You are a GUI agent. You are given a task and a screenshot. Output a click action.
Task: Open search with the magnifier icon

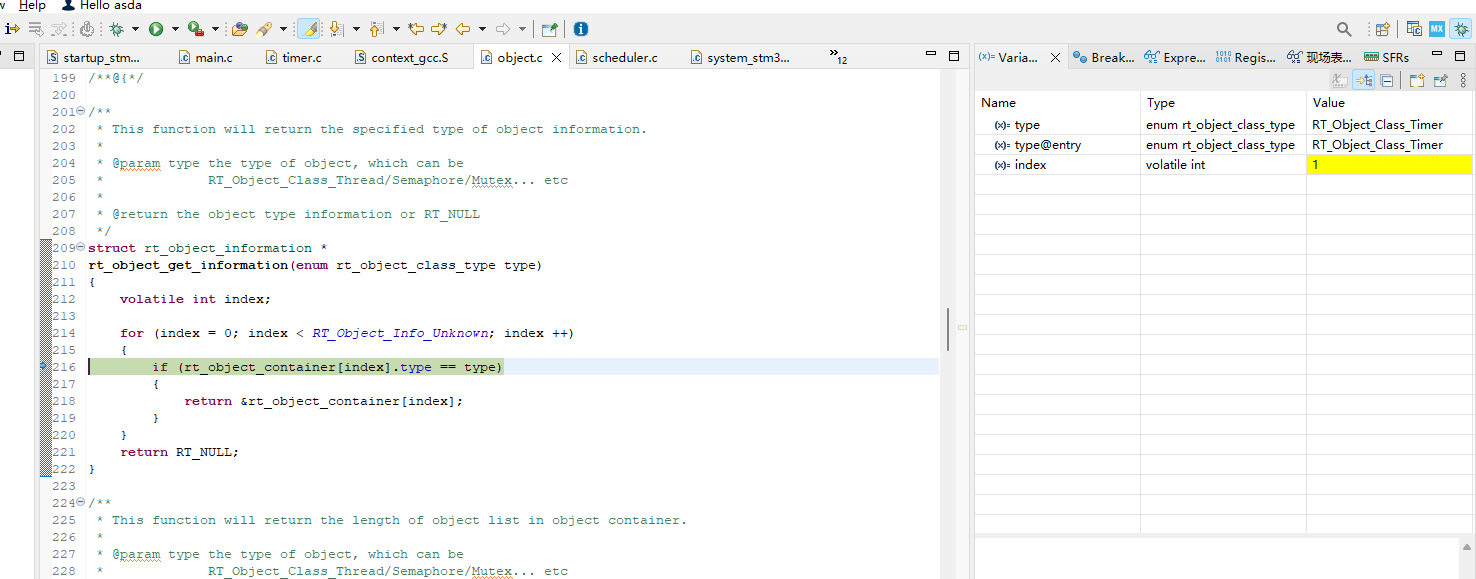pyautogui.click(x=1345, y=29)
